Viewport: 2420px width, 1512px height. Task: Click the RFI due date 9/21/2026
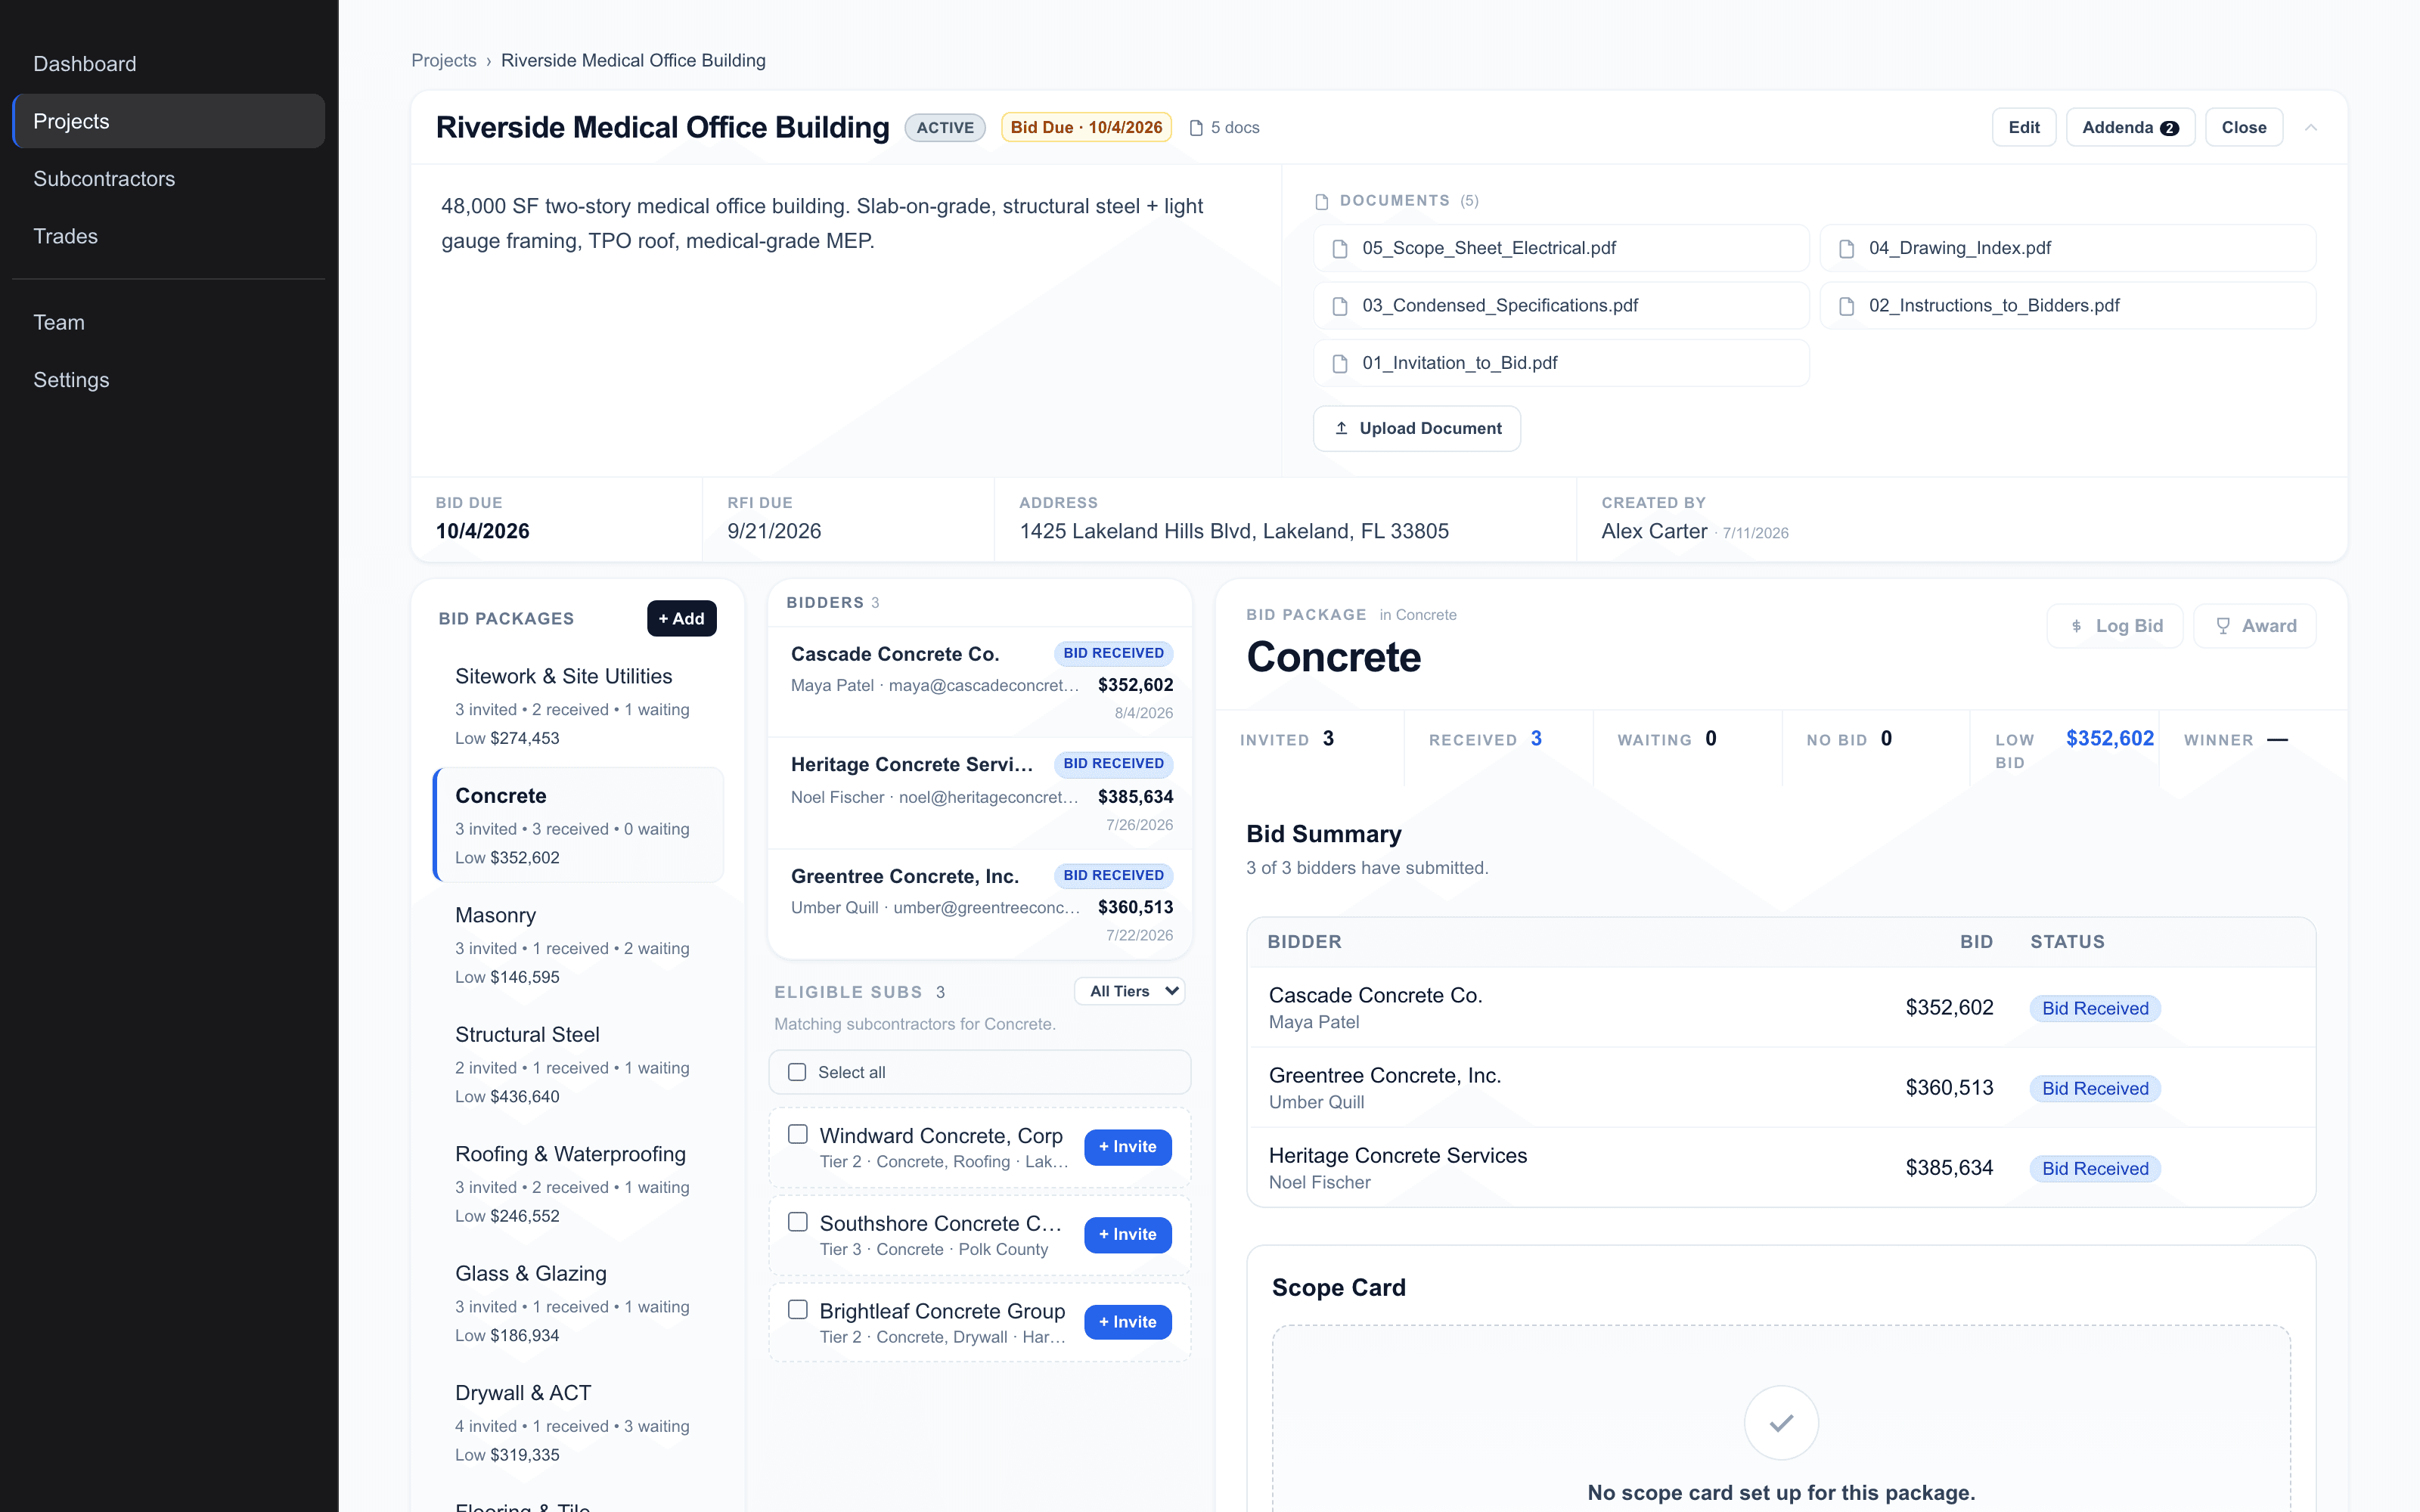(x=774, y=532)
